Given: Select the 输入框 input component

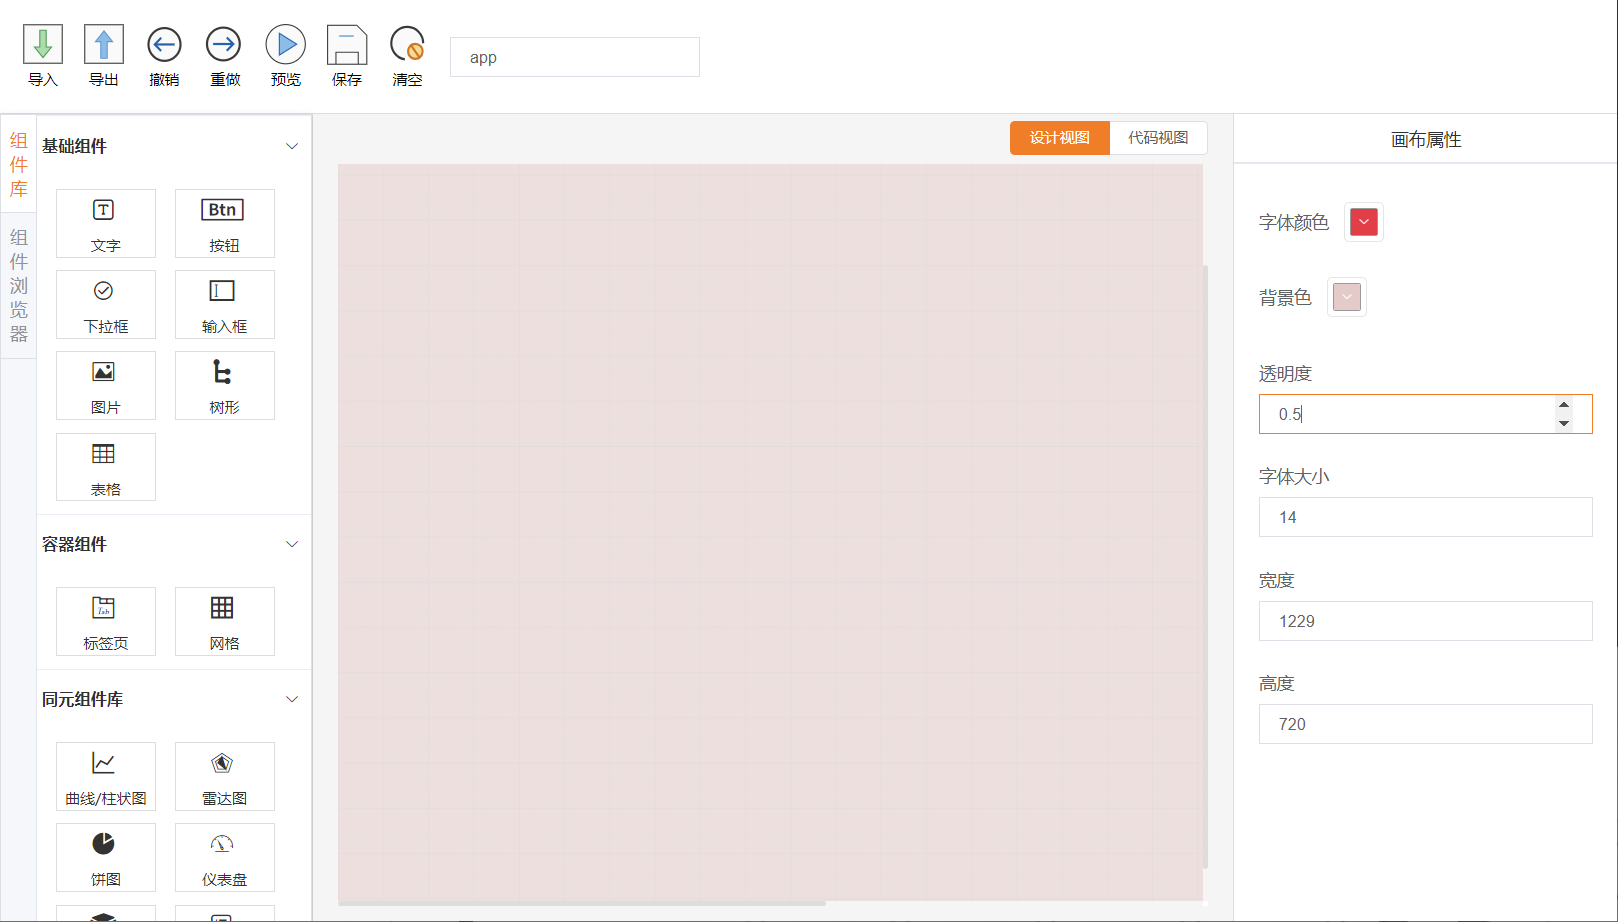Looking at the screenshot, I should (225, 305).
